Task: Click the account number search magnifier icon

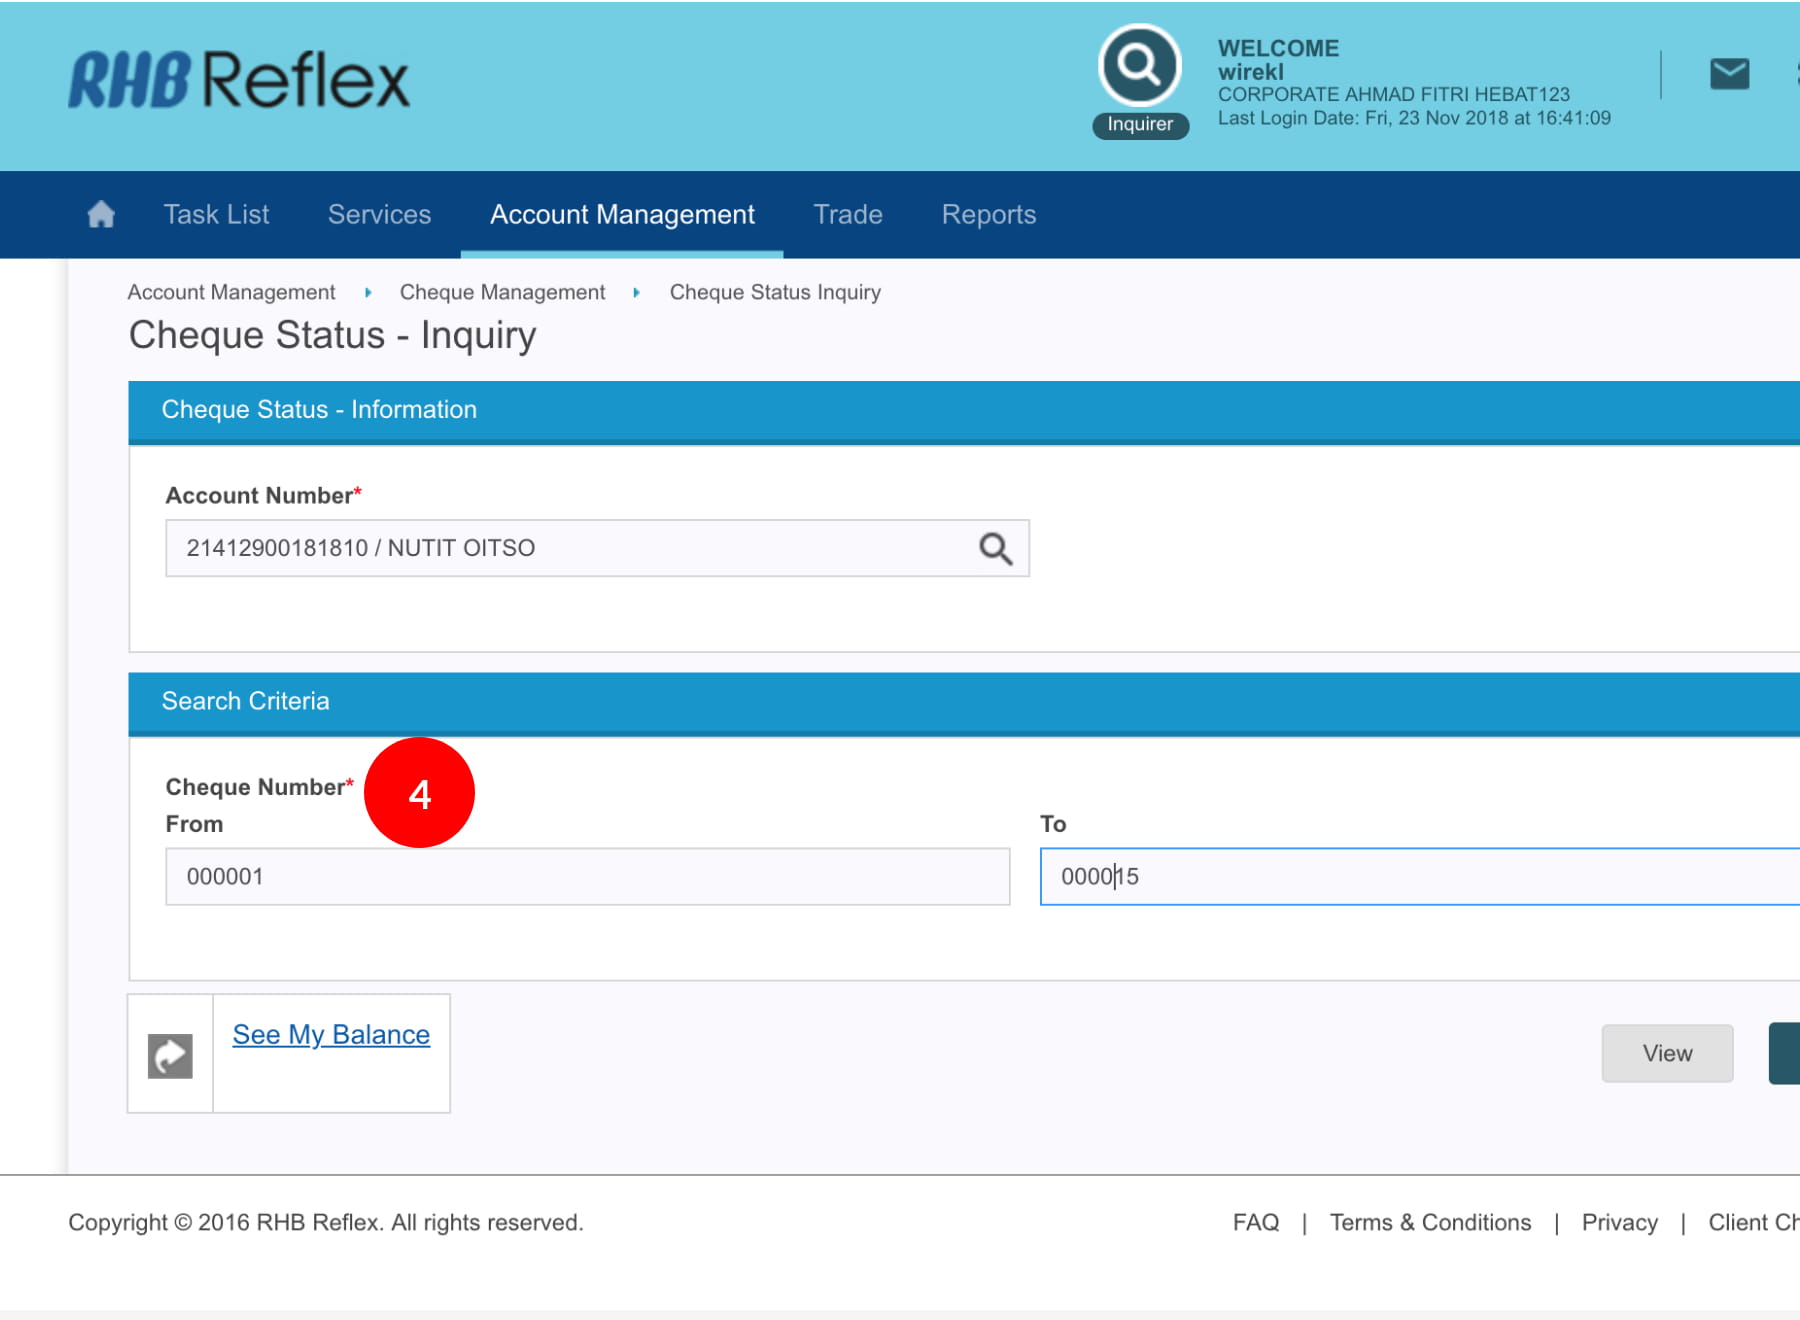Action: (995, 548)
